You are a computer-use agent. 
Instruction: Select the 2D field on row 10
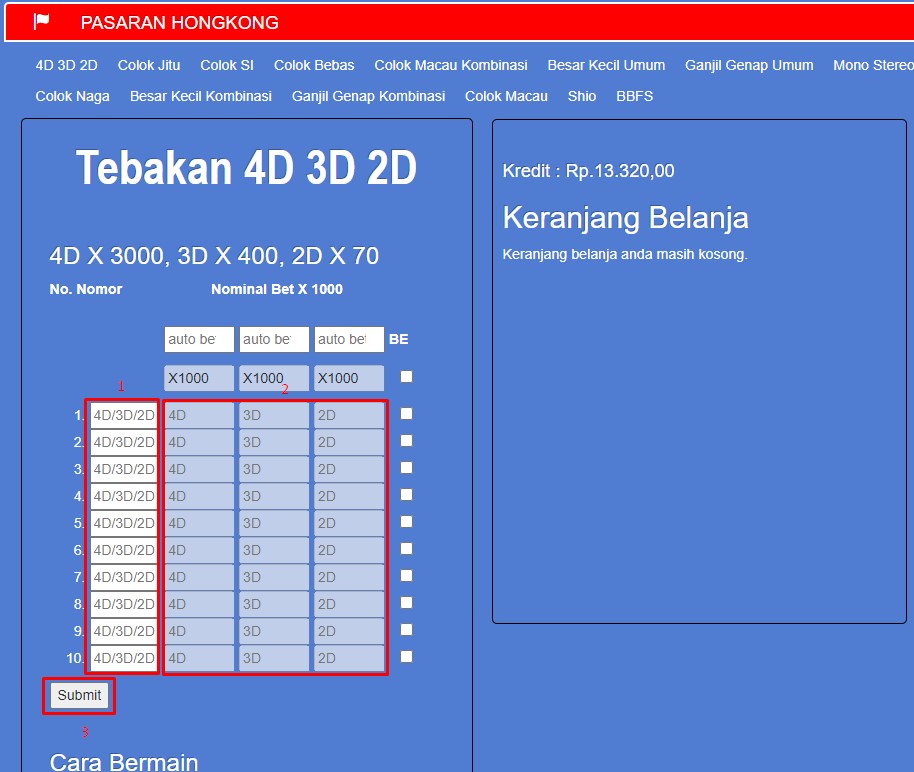point(348,658)
